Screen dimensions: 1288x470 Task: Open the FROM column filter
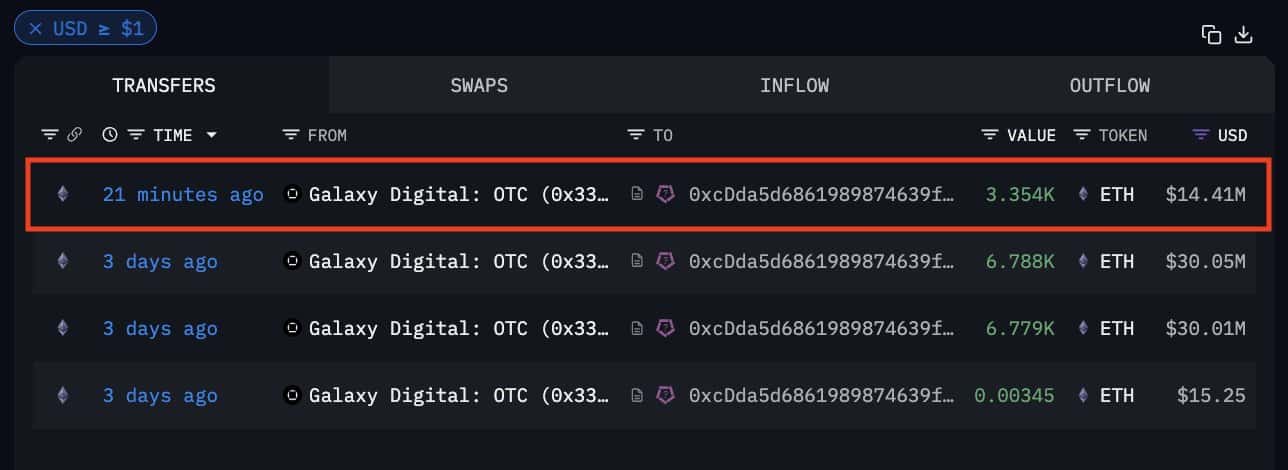pos(291,135)
